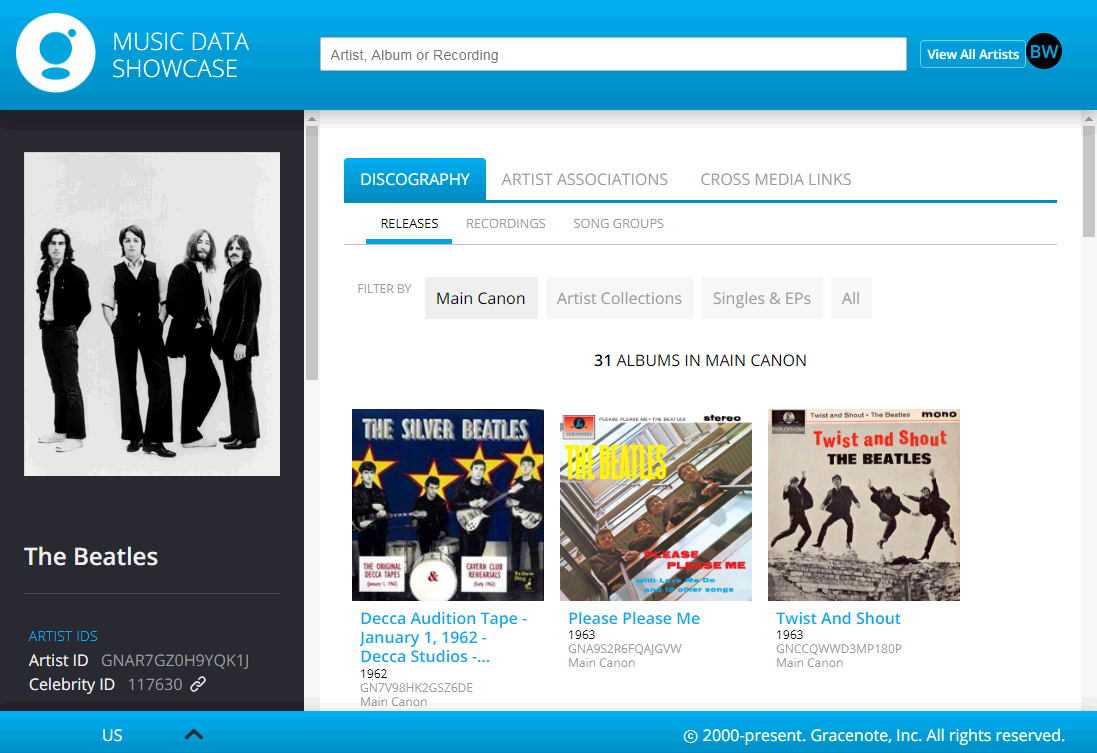Open the Cross Media Links tab
This screenshot has width=1097, height=753.
coord(775,180)
